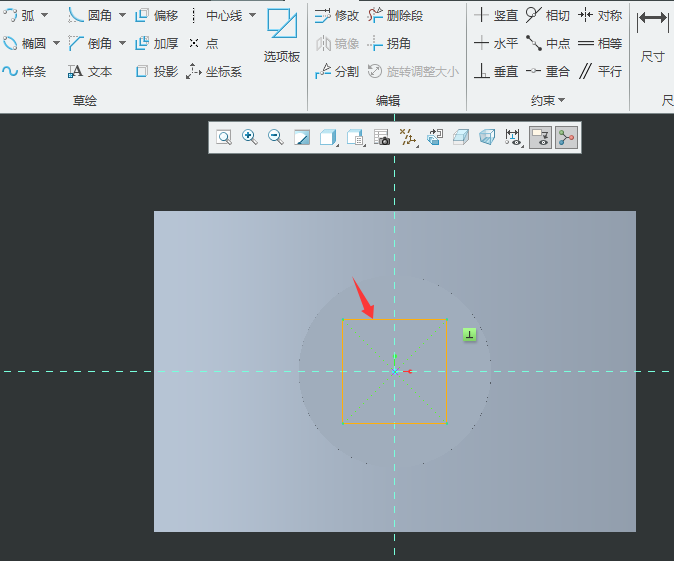The height and width of the screenshot is (561, 674).
Task: Choose the 样条 (spline) tool
Action: pos(24,71)
